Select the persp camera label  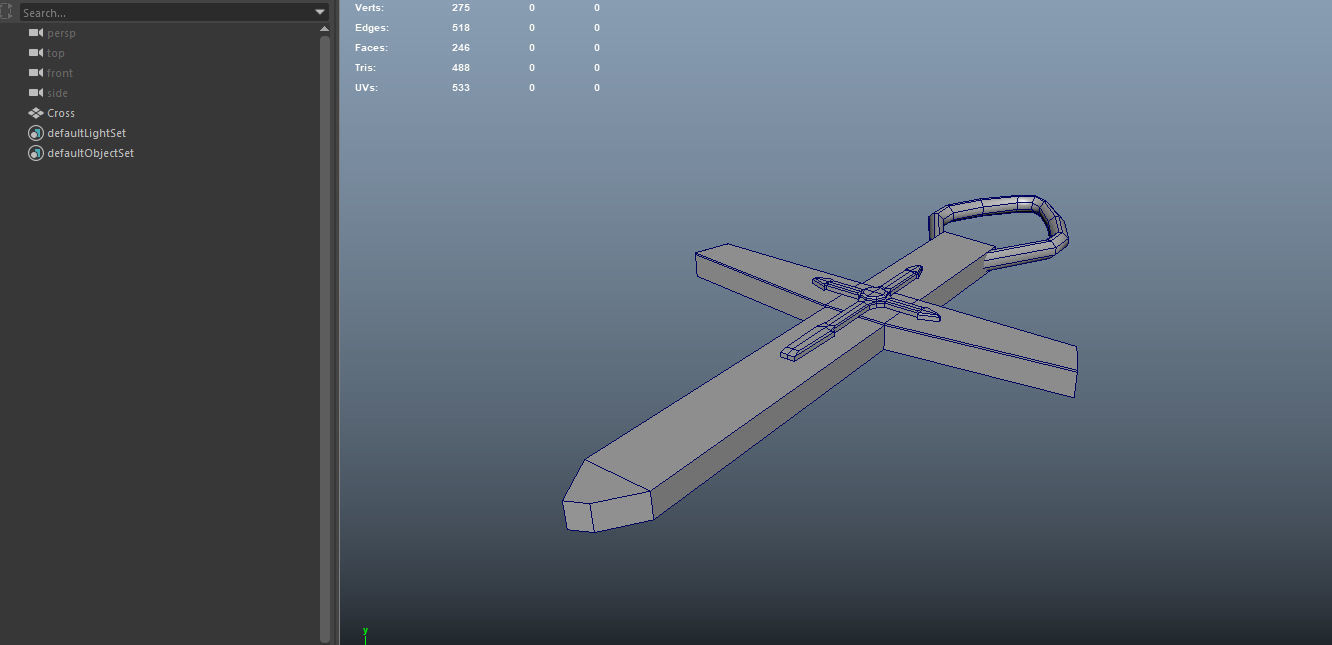tap(61, 33)
